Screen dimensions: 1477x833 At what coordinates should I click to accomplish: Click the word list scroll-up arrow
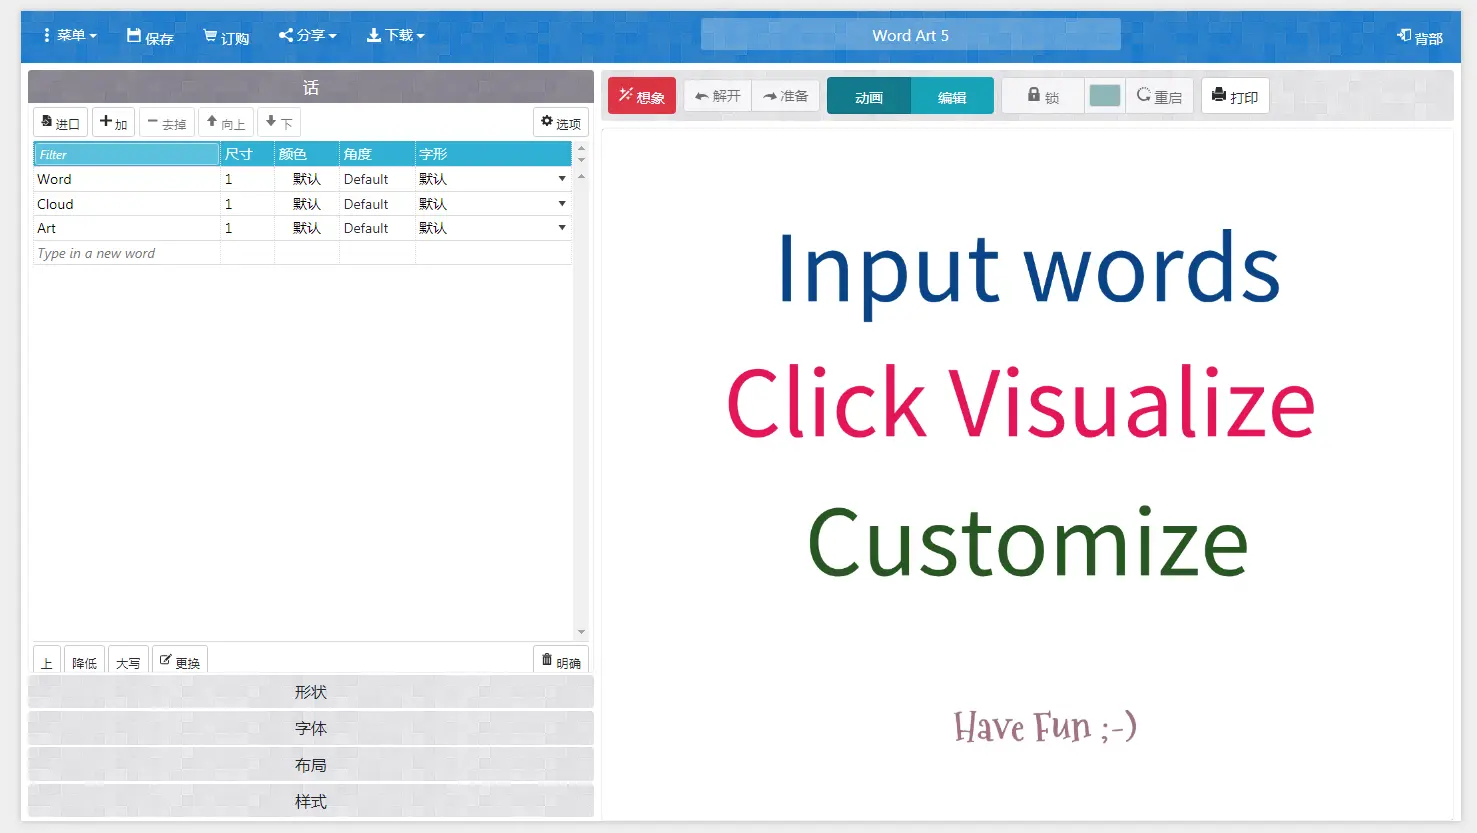click(581, 176)
